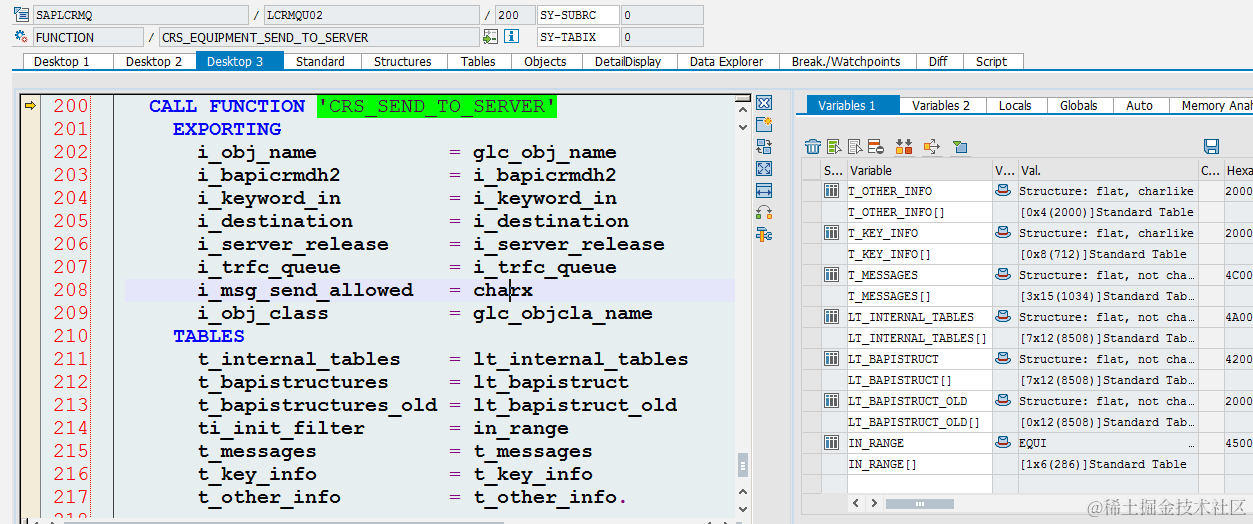Open the DetailDisplay tab
This screenshot has height=524, width=1253.
coord(628,61)
